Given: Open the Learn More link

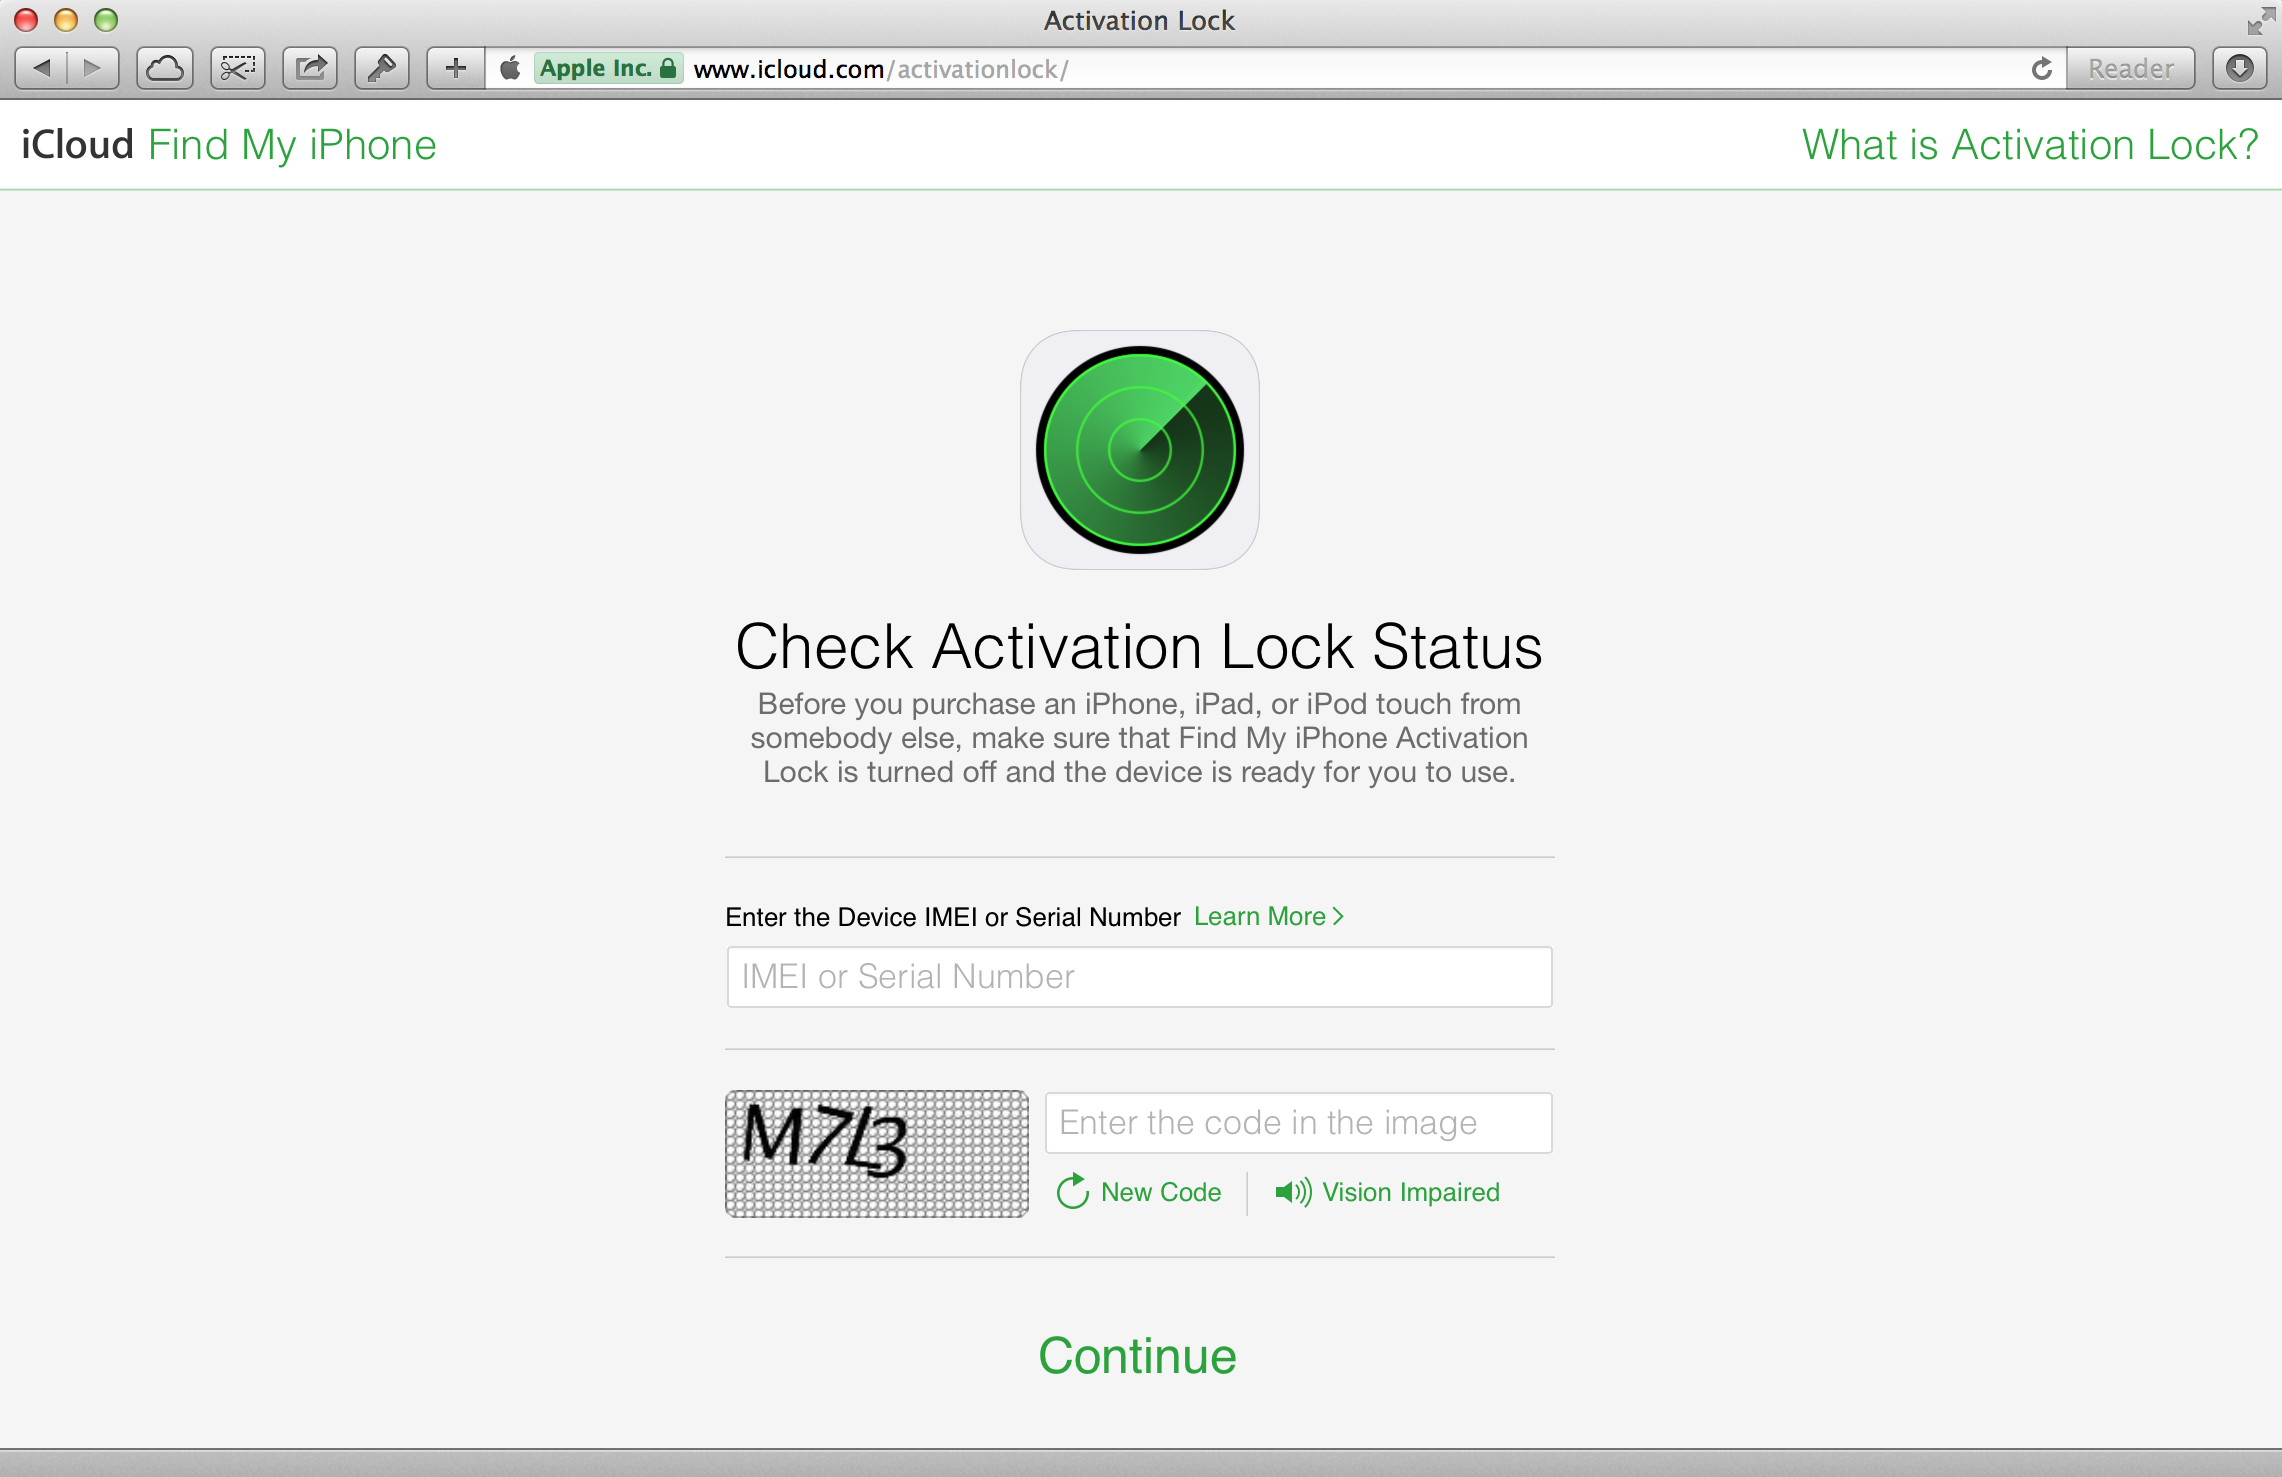Looking at the screenshot, I should tap(1269, 916).
